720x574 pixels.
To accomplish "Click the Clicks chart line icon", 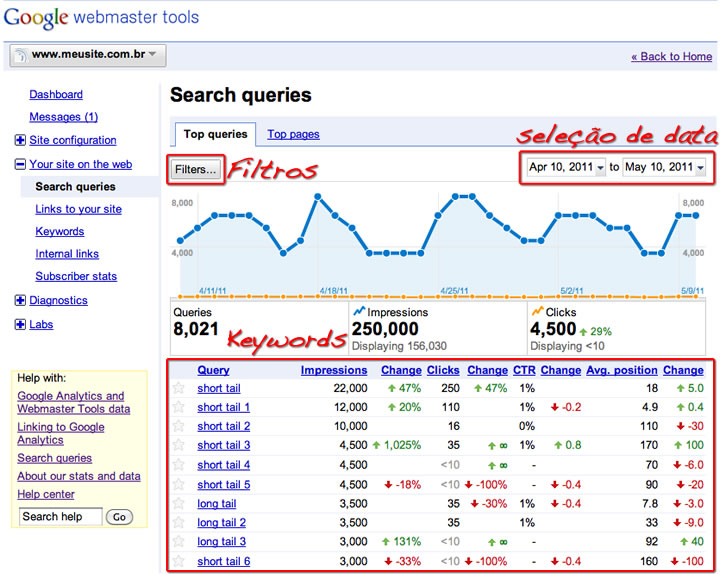I will point(537,312).
